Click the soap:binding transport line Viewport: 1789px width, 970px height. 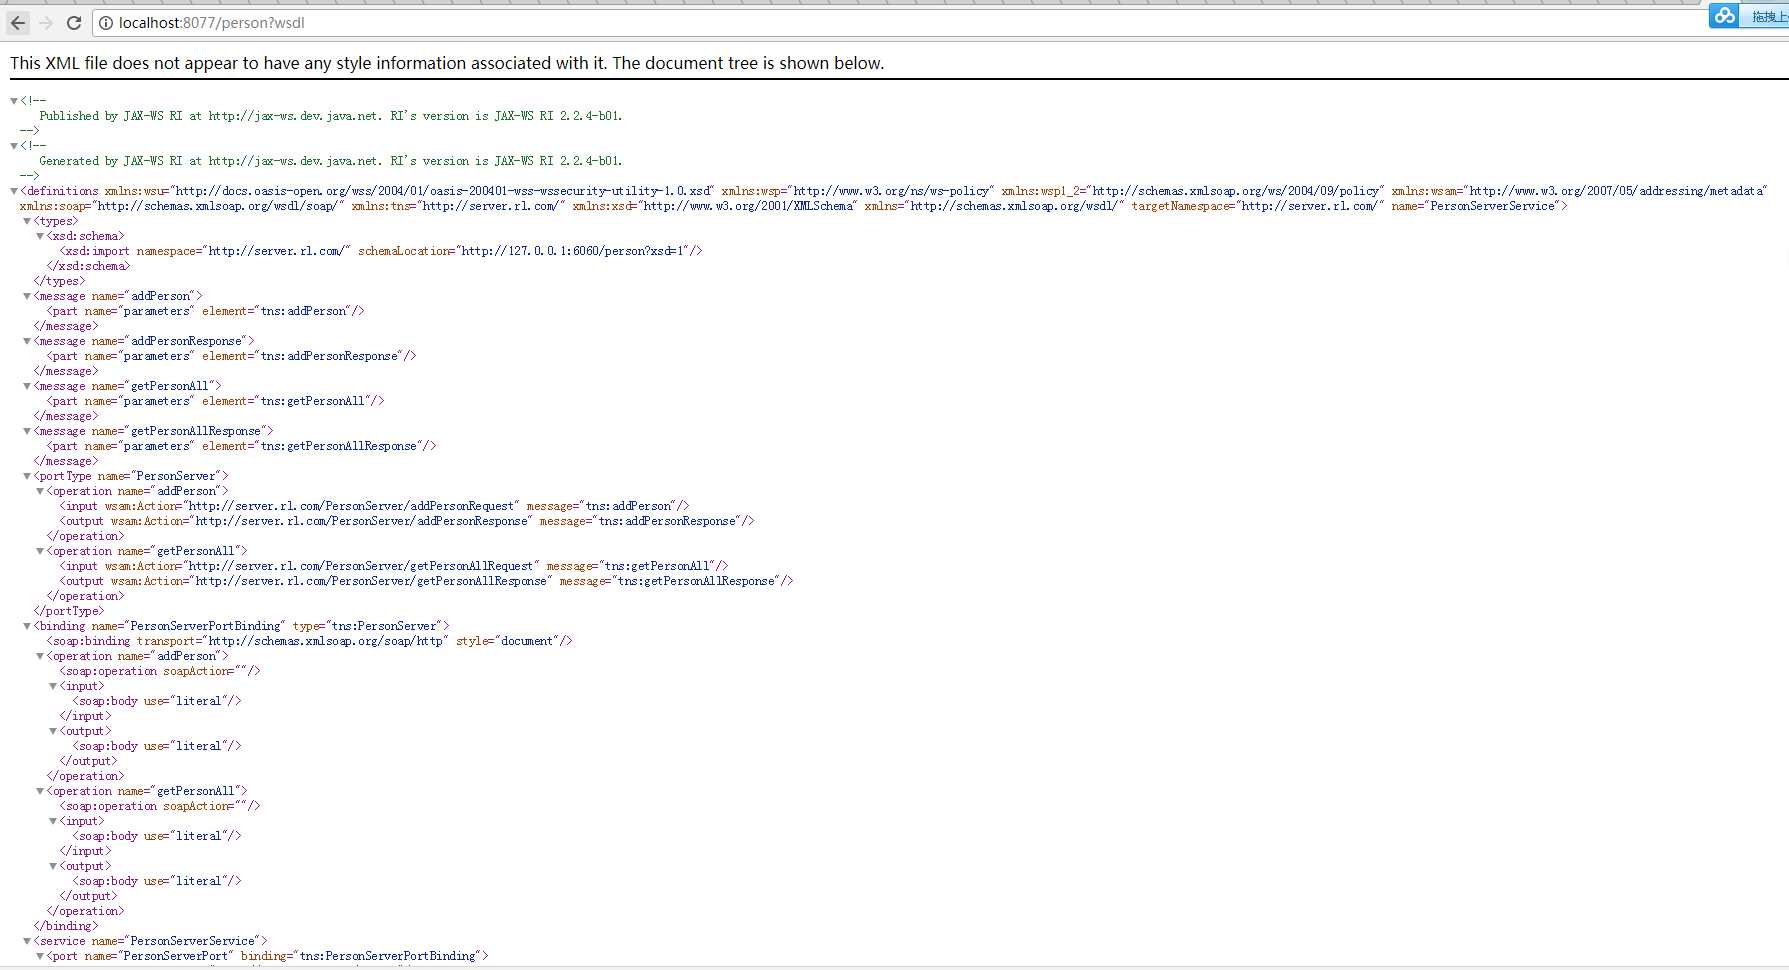[310, 641]
